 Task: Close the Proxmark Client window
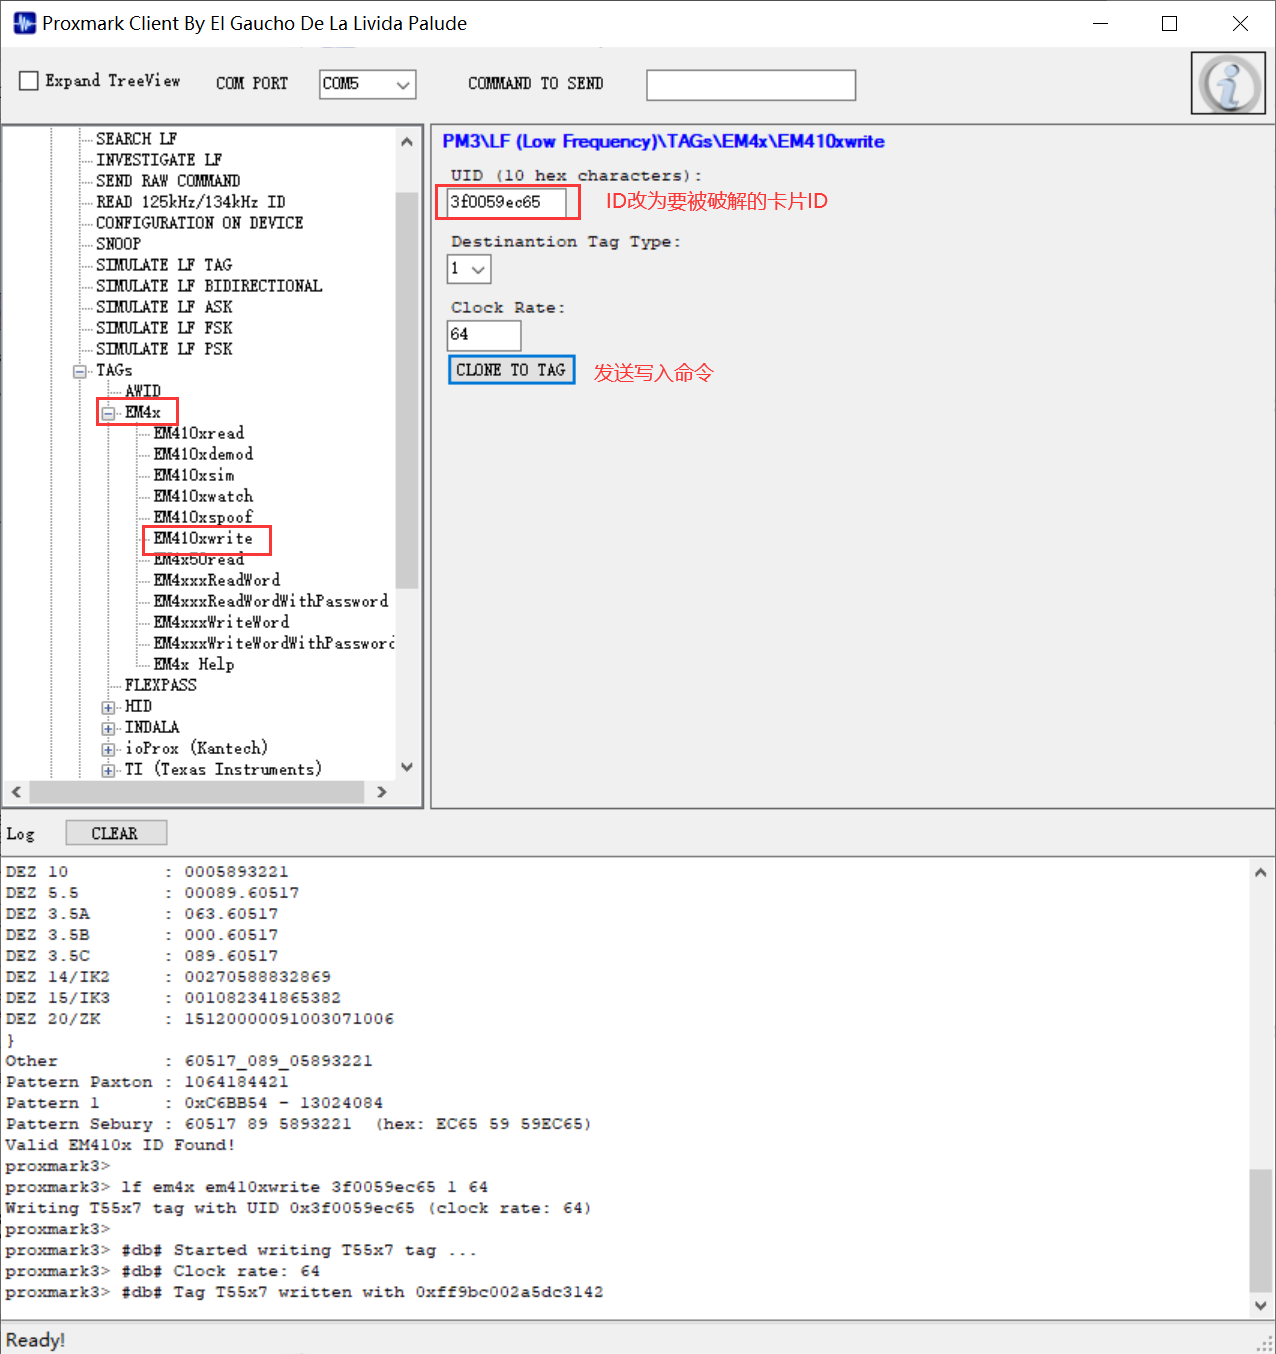1240,23
